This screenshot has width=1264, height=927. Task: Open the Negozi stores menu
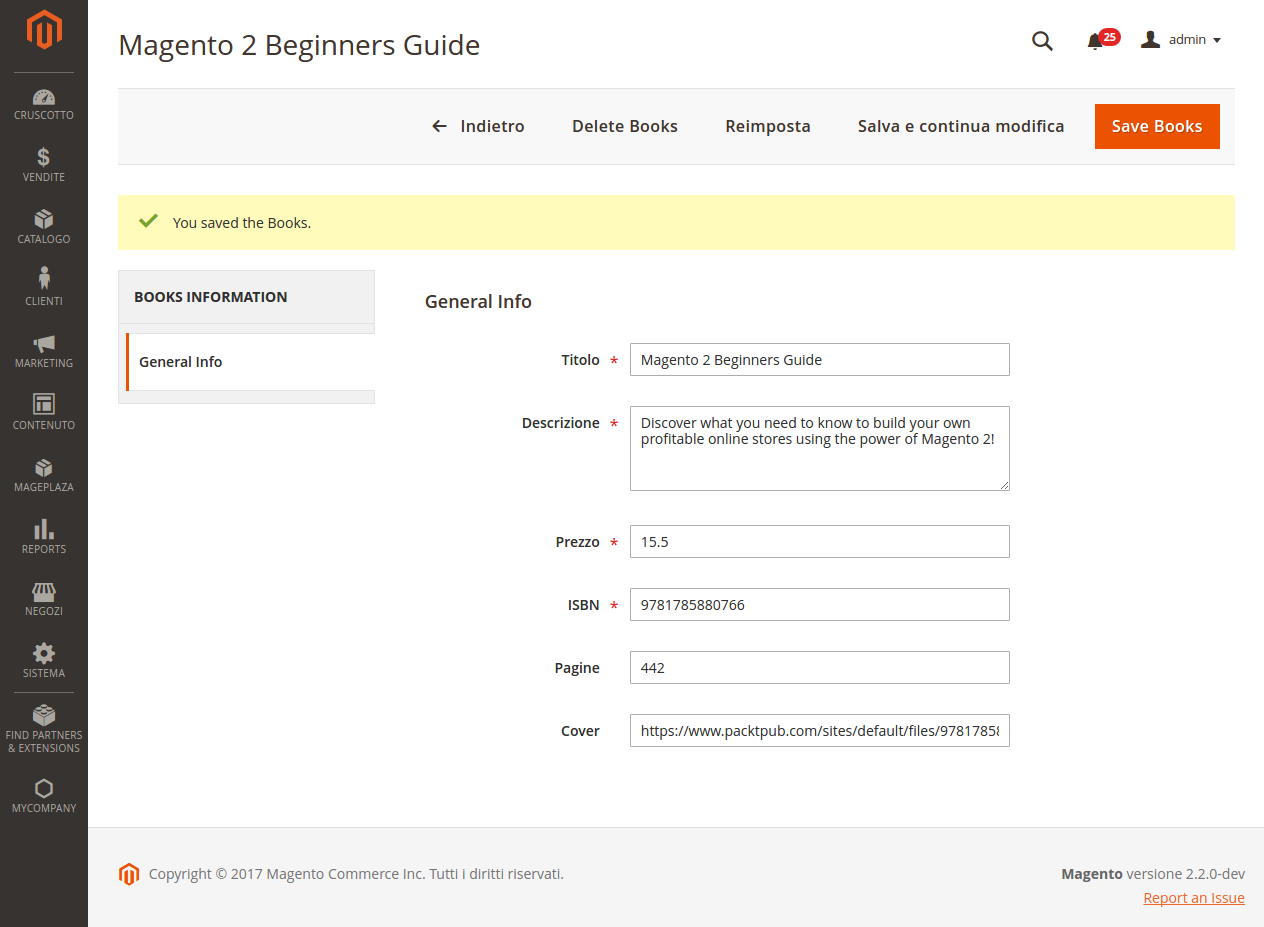click(44, 600)
